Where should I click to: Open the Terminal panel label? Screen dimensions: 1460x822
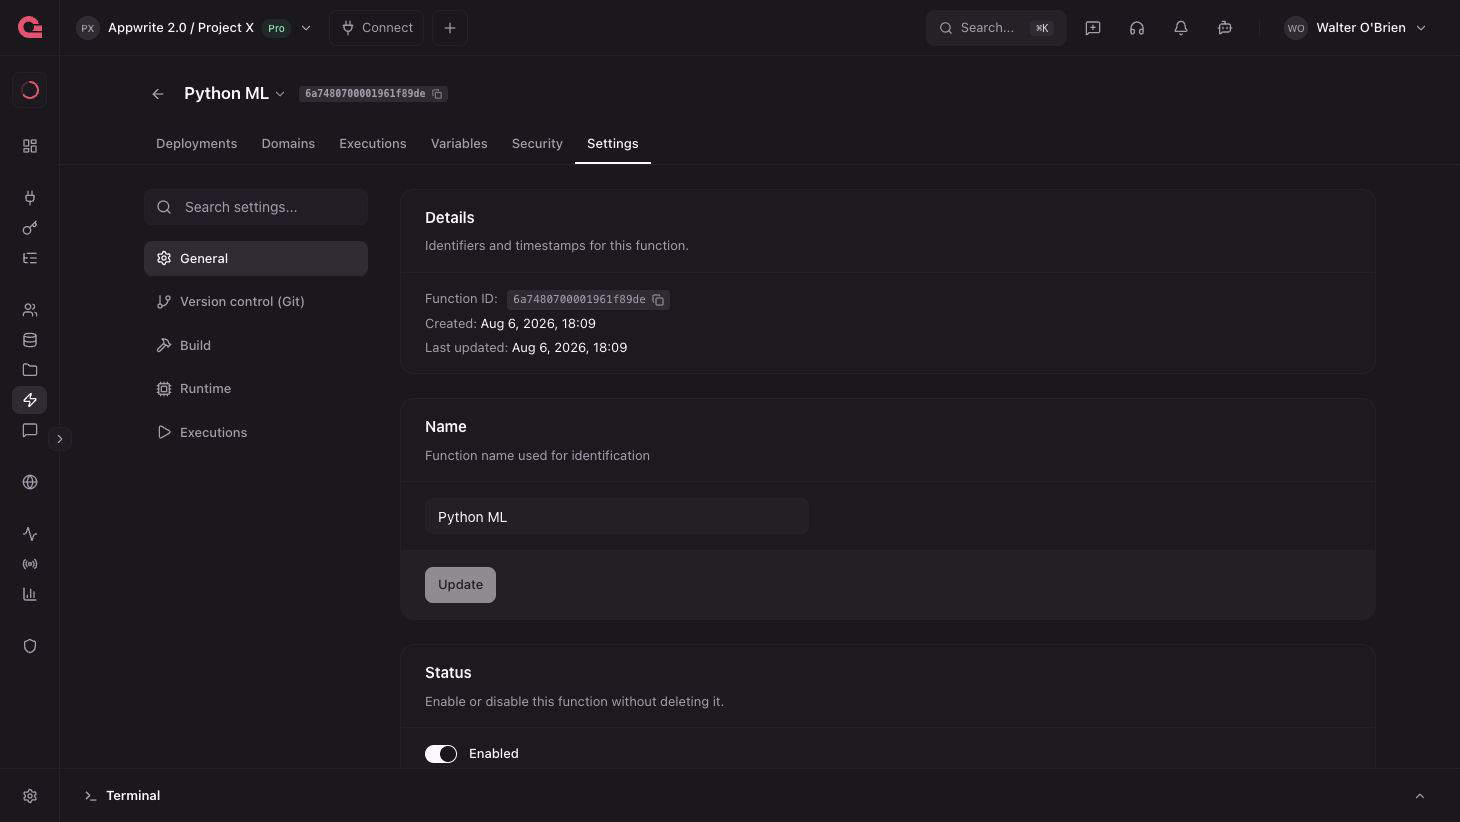pos(133,796)
